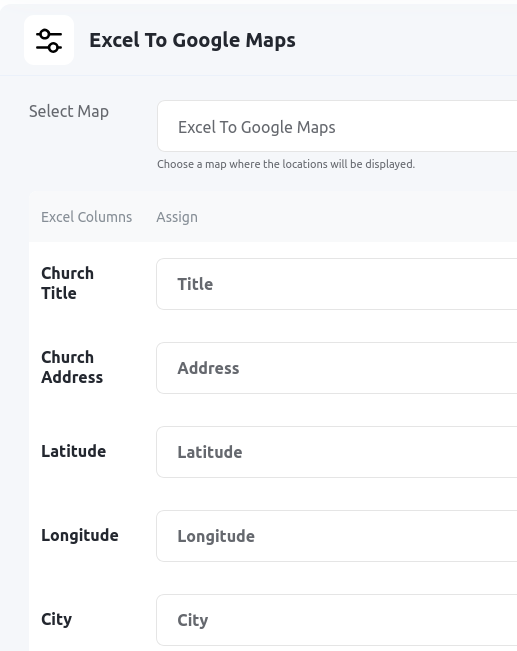Viewport: 517px width, 651px height.
Task: Open the City assign dropdown
Action: 336,620
